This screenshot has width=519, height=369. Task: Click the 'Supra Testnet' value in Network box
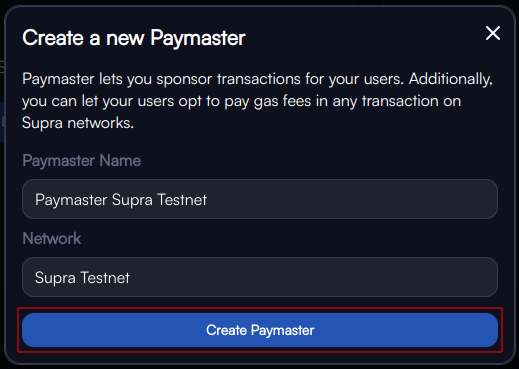pos(82,278)
